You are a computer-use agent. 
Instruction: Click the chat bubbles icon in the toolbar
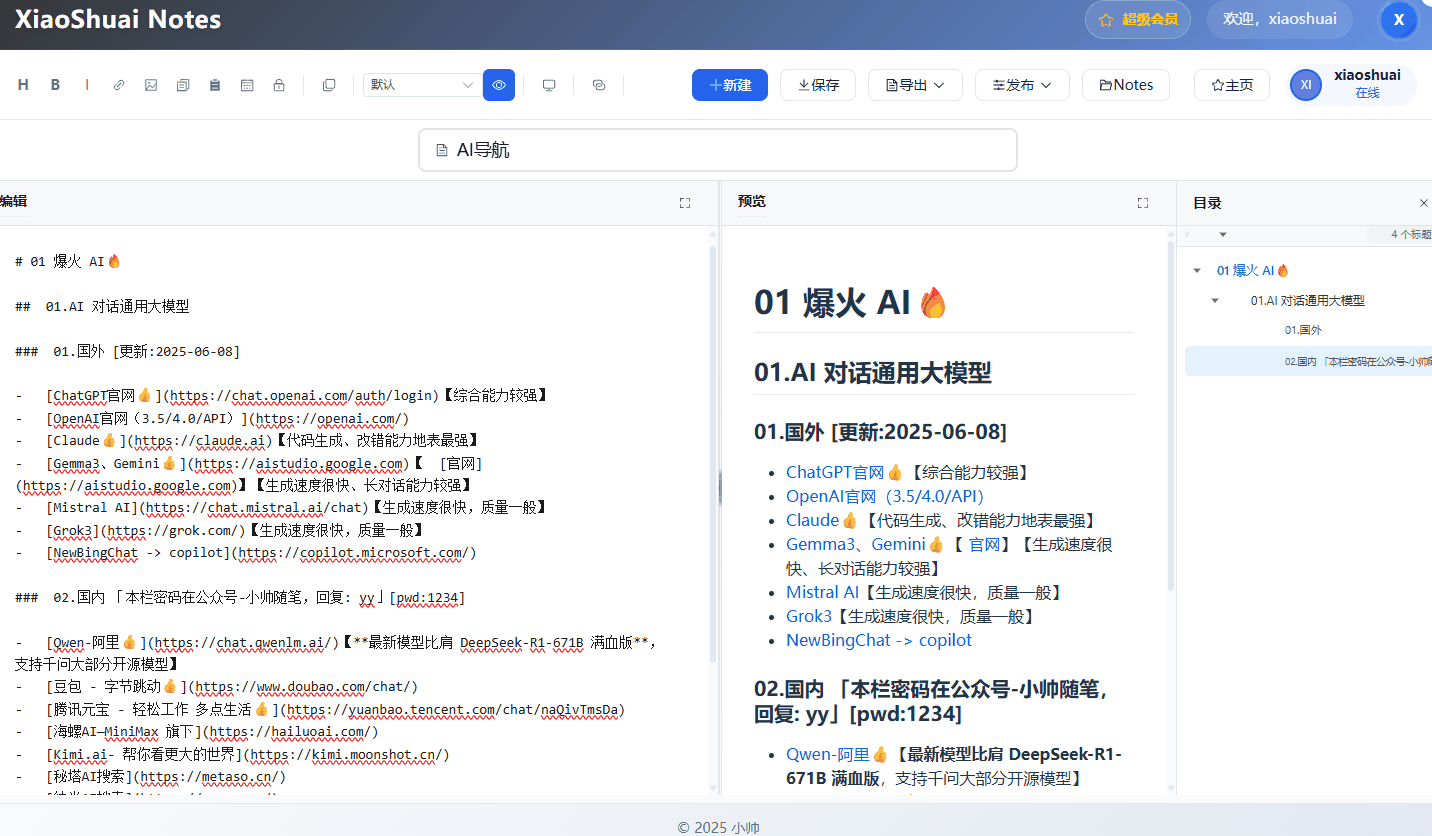pos(599,85)
